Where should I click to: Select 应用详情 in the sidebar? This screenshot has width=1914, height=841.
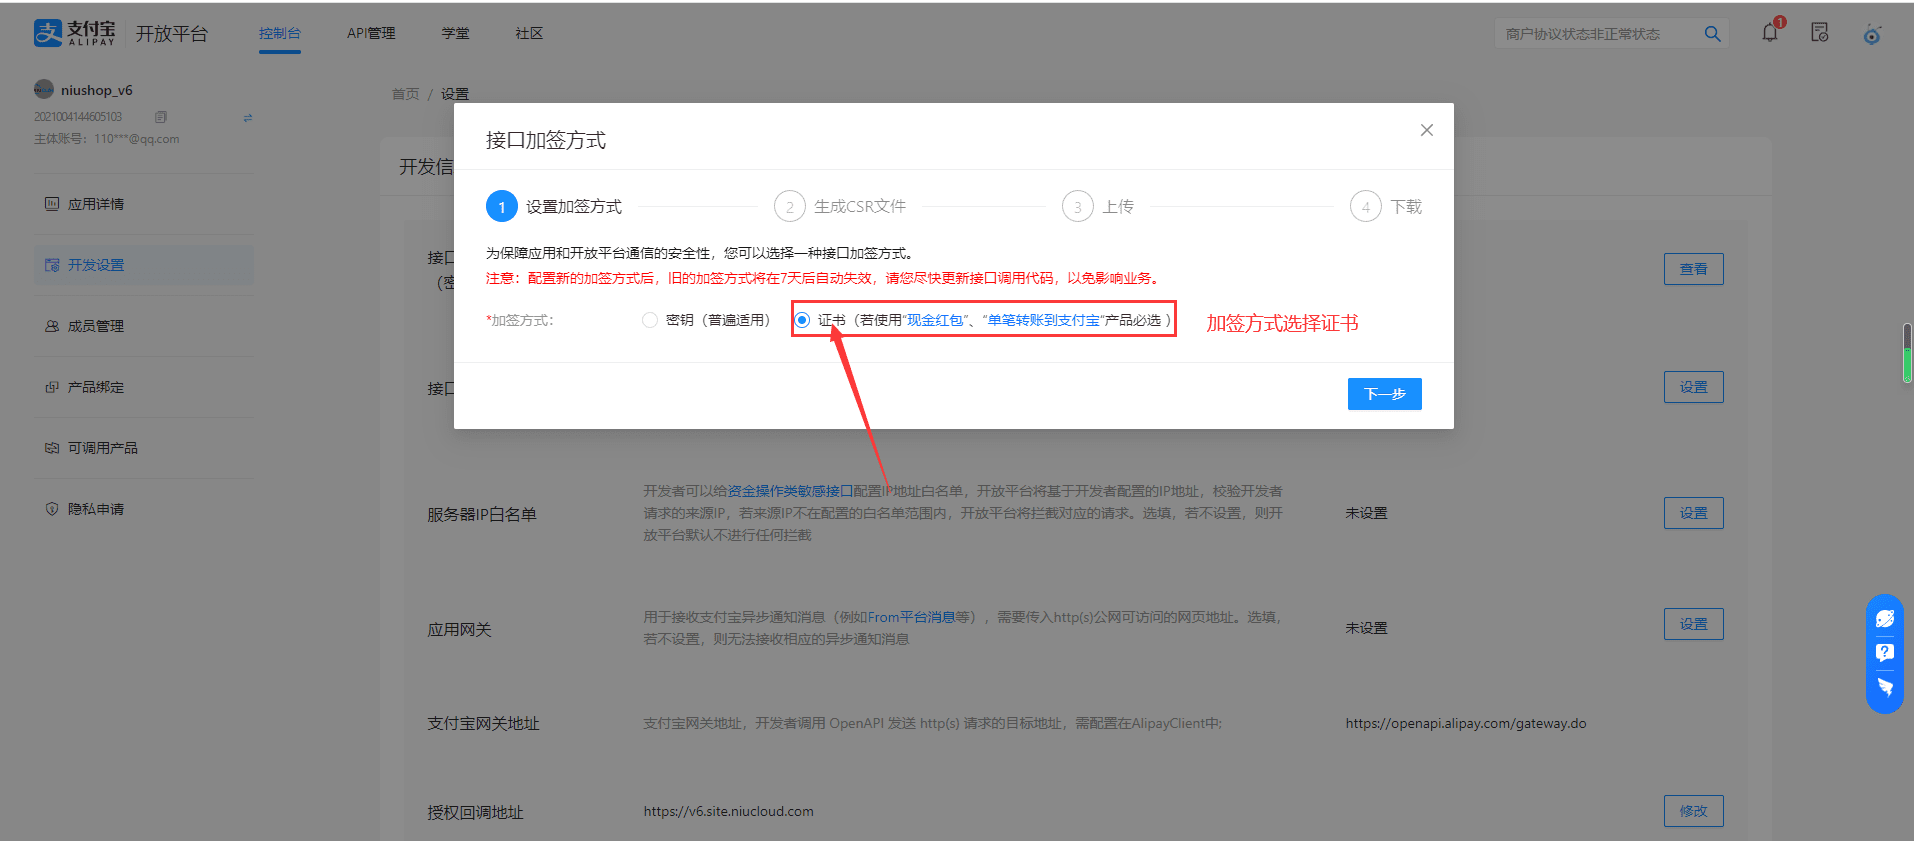click(96, 204)
